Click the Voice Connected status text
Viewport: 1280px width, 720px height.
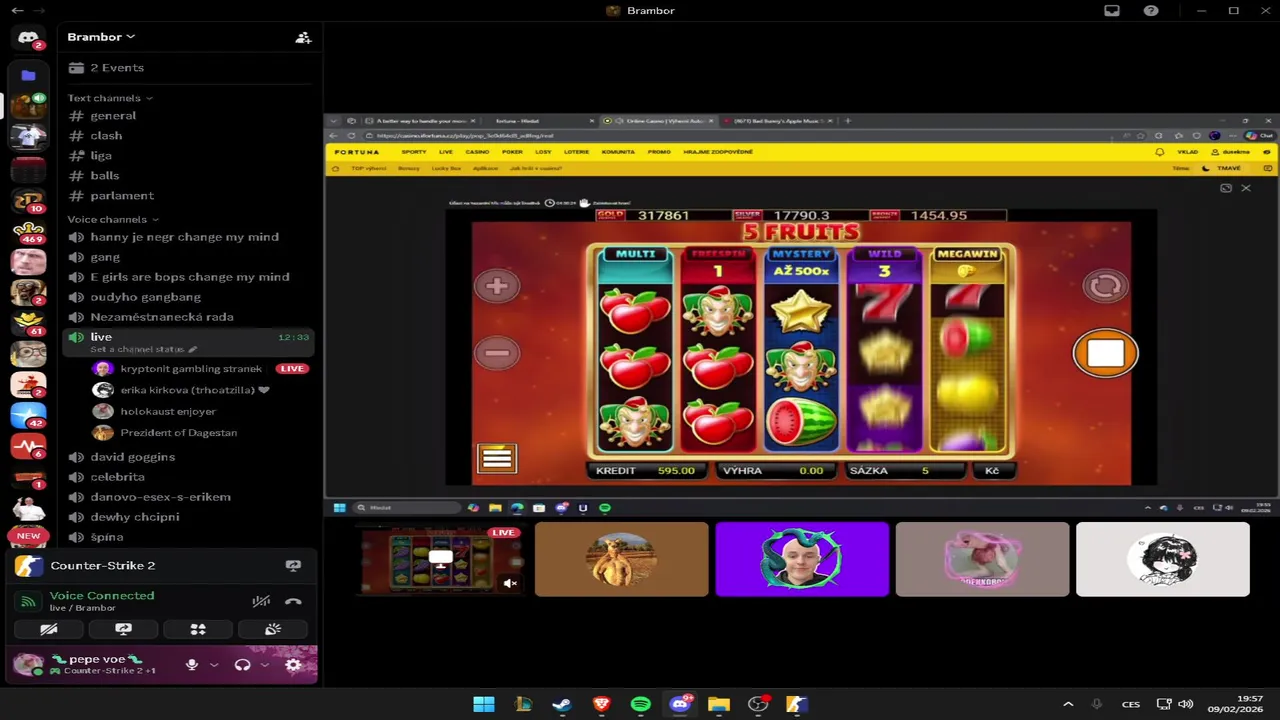point(102,595)
